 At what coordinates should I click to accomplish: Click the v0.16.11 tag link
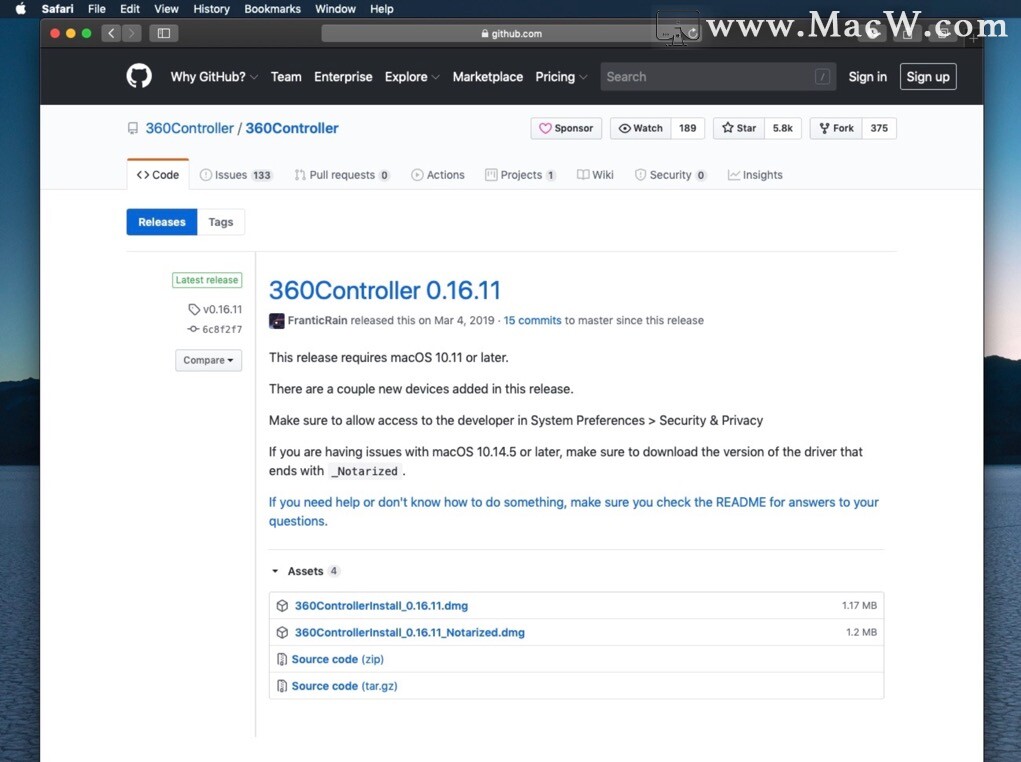222,309
